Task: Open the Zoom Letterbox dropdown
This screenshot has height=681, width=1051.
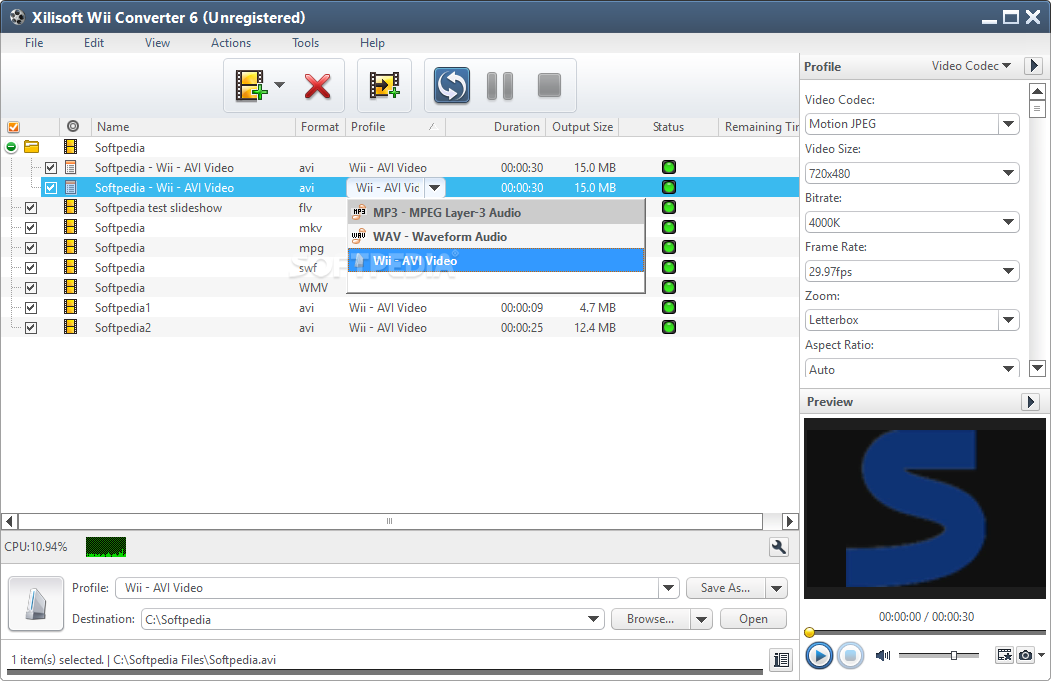Action: point(1008,320)
